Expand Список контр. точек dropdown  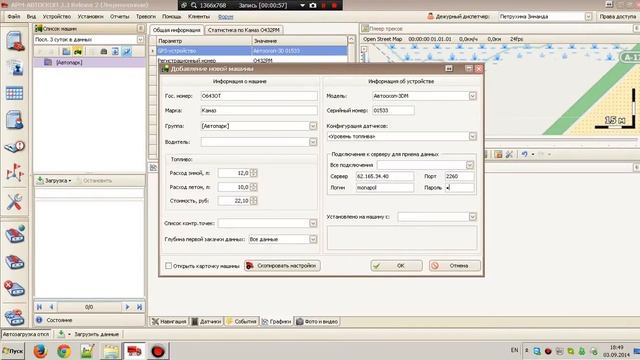(x=313, y=223)
